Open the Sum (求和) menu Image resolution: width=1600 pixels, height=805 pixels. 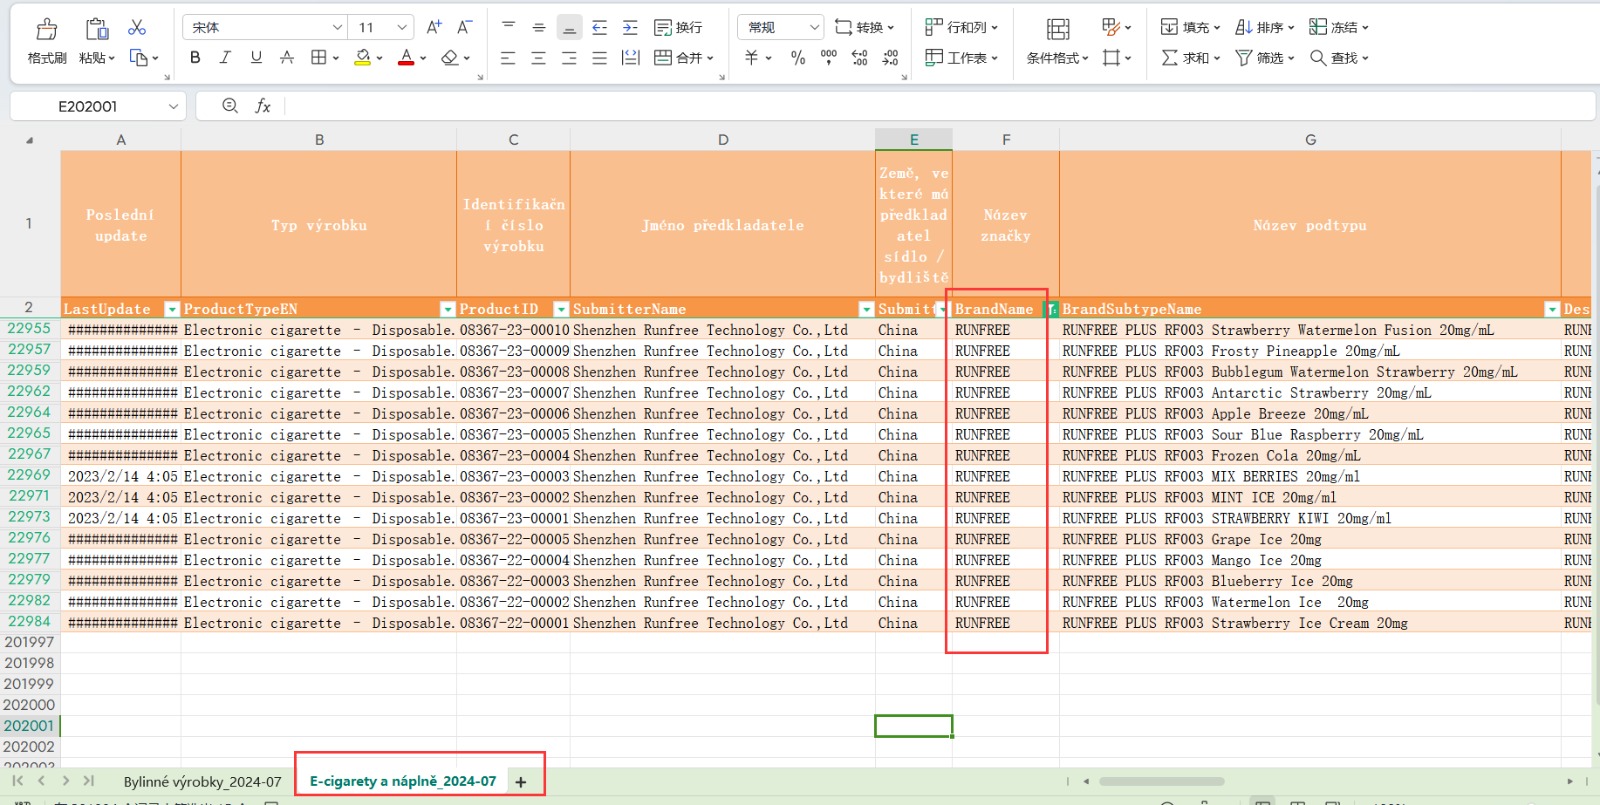(x=1190, y=58)
